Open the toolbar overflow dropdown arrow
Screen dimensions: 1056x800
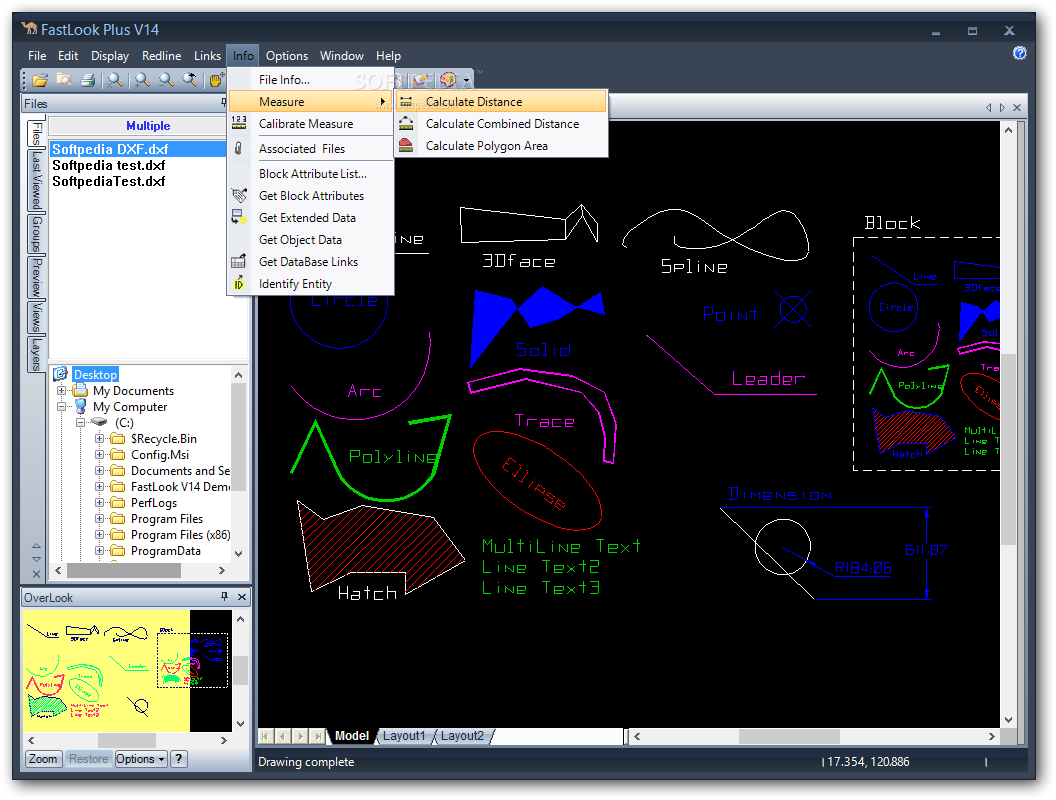(466, 81)
